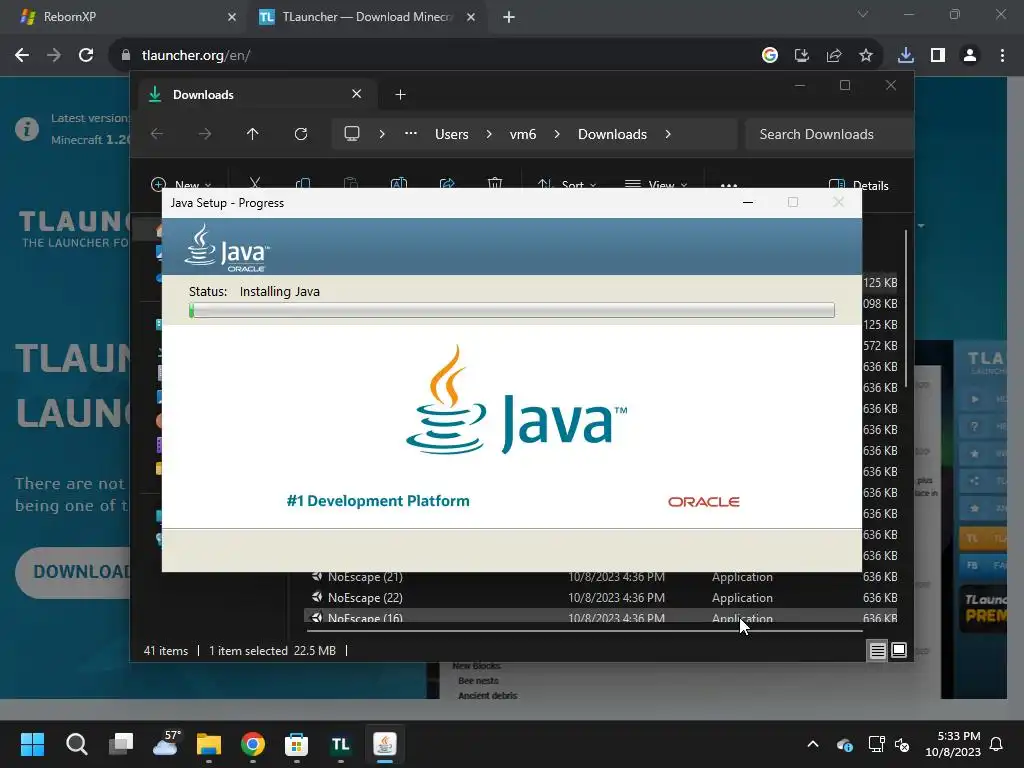The height and width of the screenshot is (768, 1024).
Task: Switch Explorer to details list view icon
Action: tap(877, 650)
